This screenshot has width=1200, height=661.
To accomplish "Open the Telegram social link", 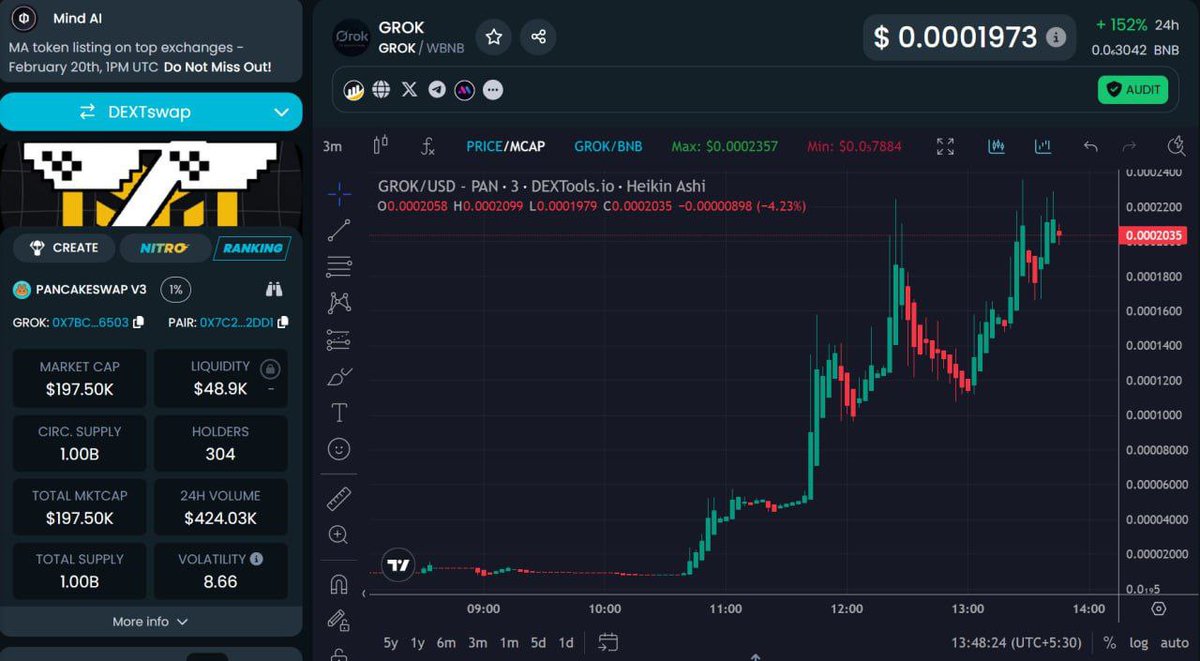I will [437, 90].
